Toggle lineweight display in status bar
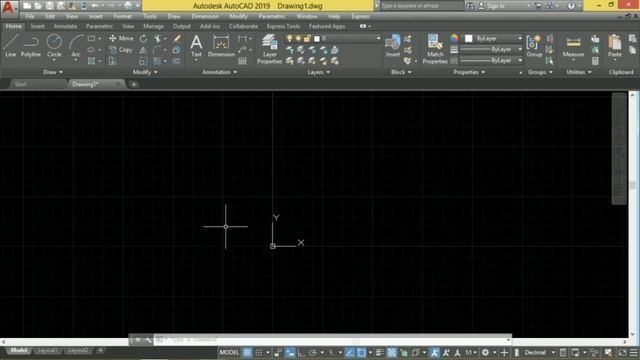This screenshot has height=360, width=640. point(379,353)
